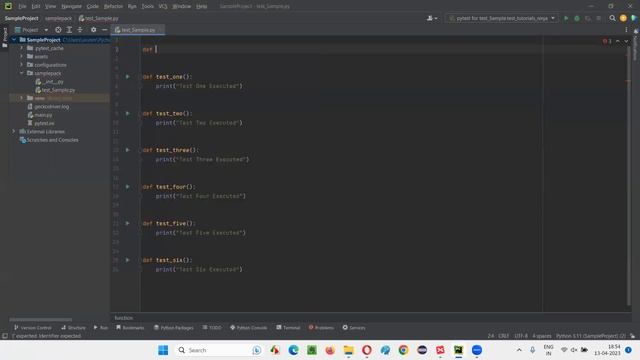Open the IDE updates yellow icon

(x=623, y=18)
